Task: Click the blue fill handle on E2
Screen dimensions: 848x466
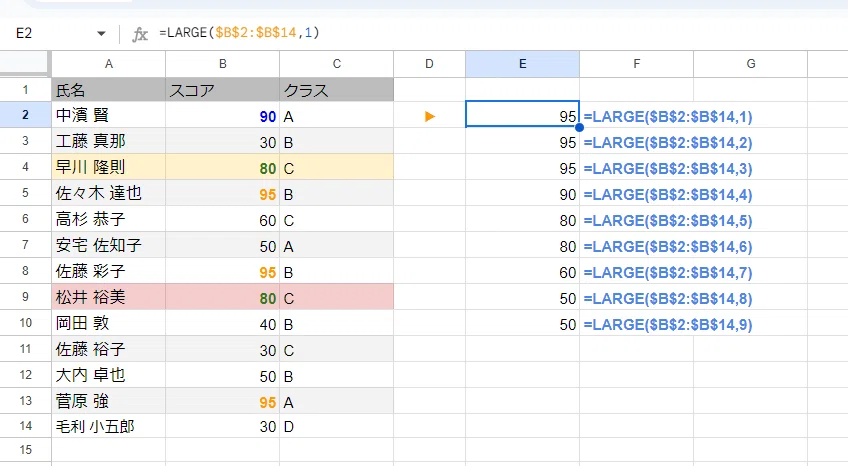Action: tap(579, 128)
